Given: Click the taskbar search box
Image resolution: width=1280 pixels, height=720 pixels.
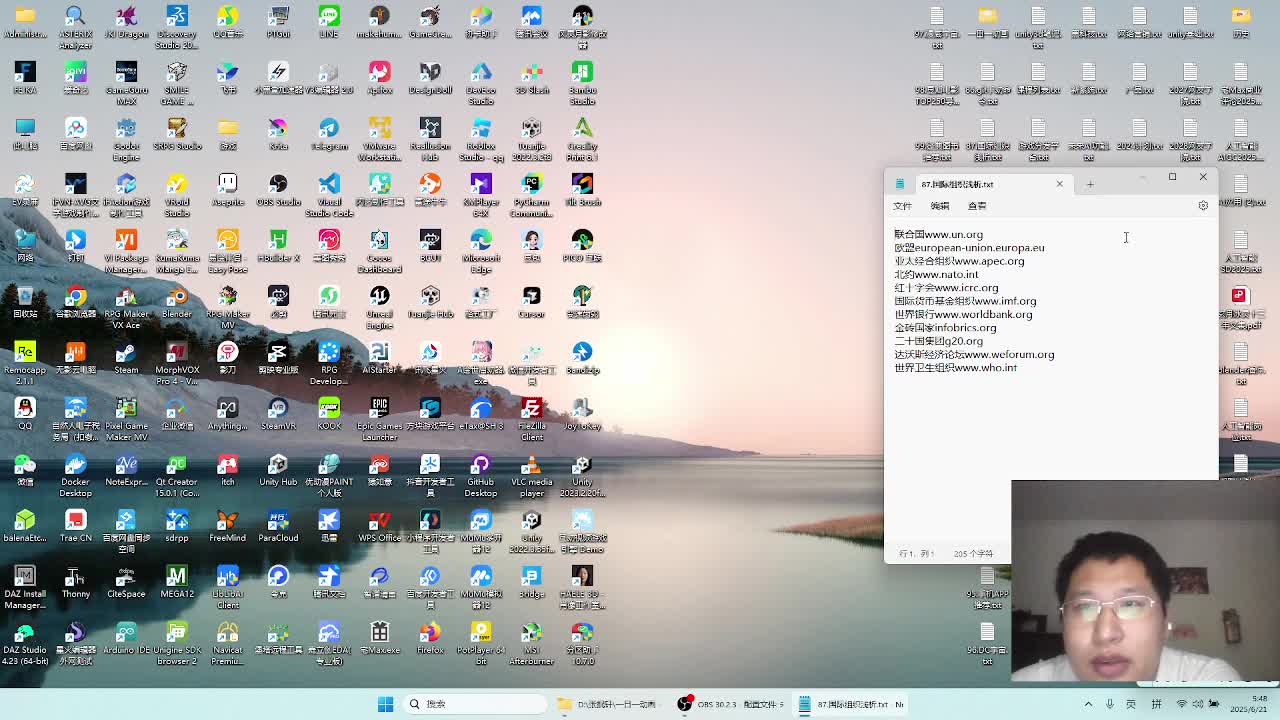Looking at the screenshot, I should 475,704.
